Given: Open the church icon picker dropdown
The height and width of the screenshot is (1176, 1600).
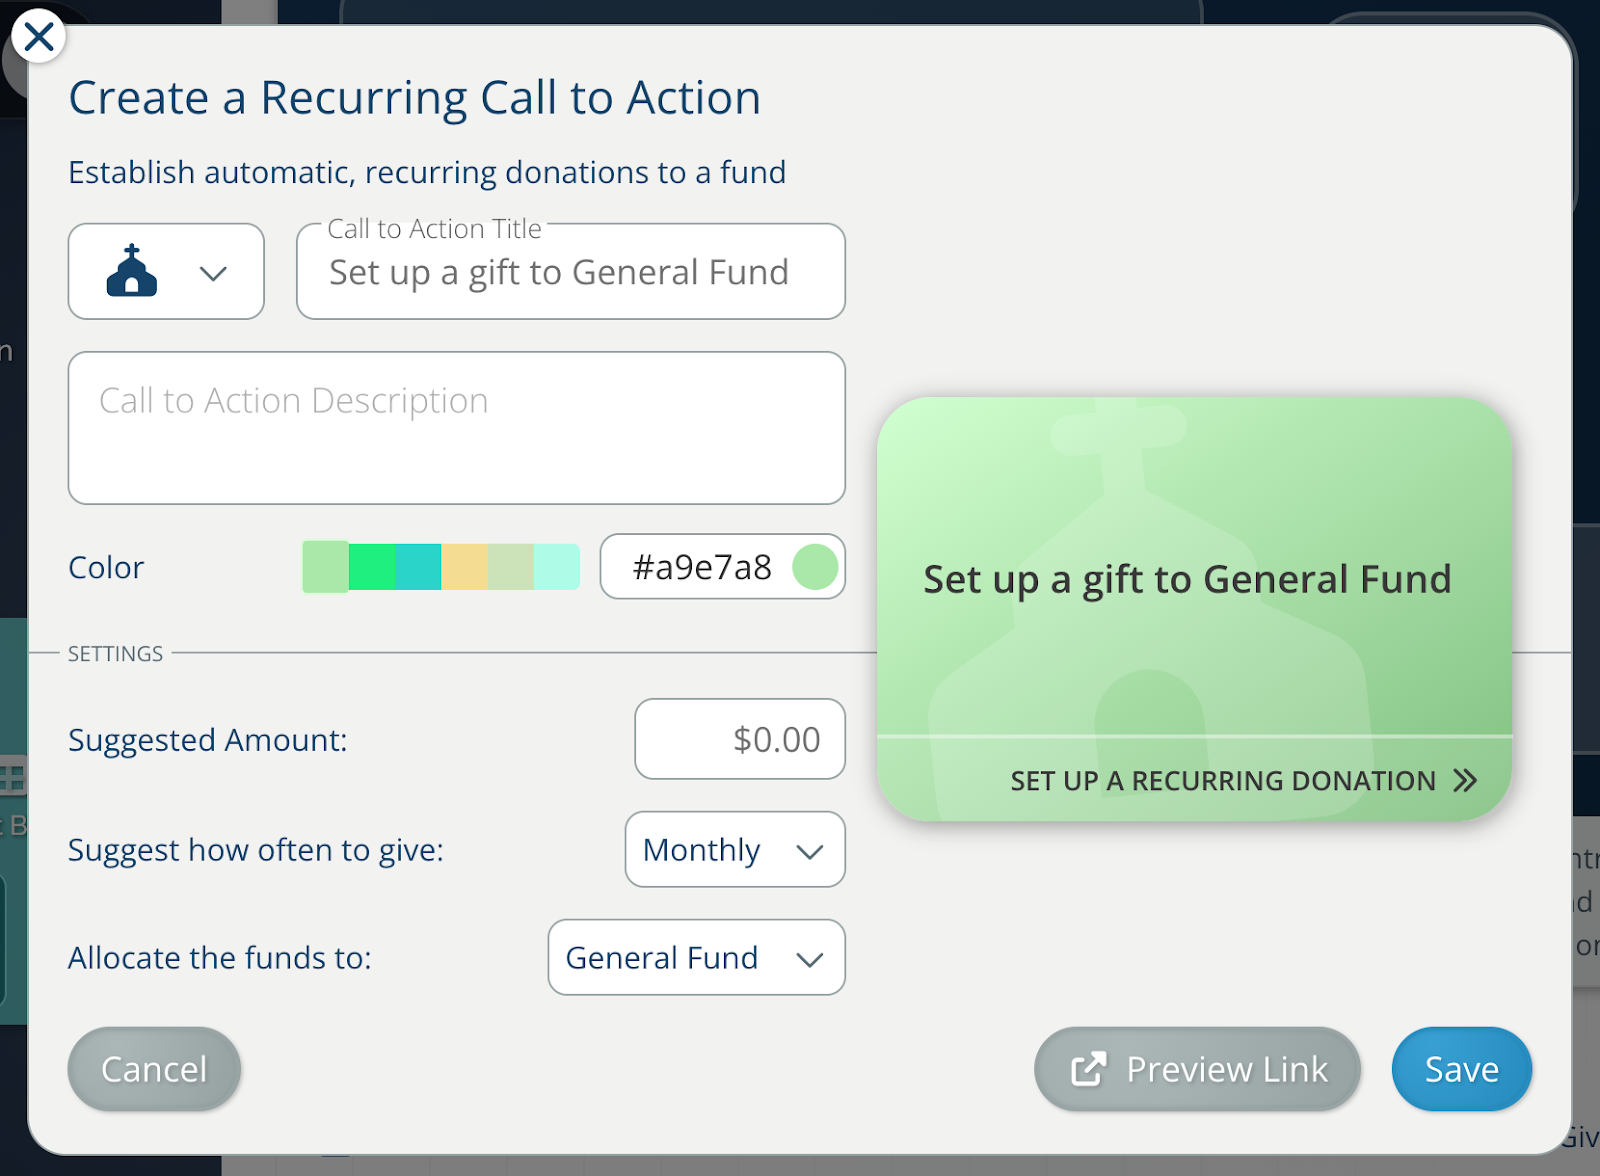Looking at the screenshot, I should (x=213, y=273).
